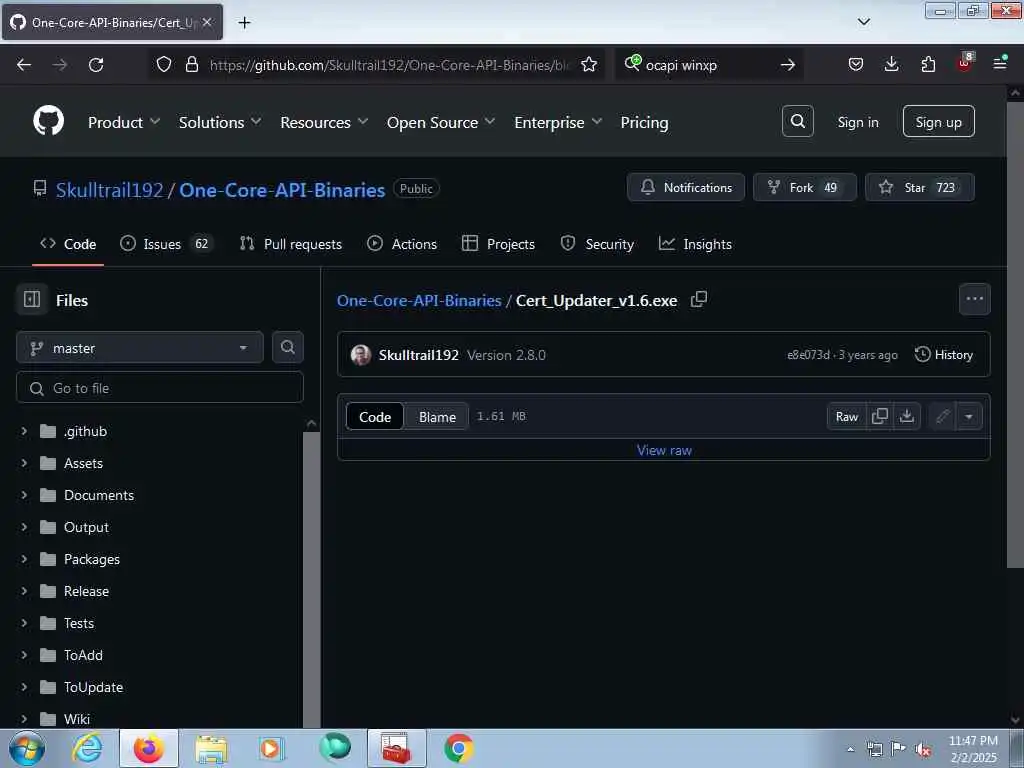Open the Release folder in tree
This screenshot has width=1024, height=768.
click(x=86, y=591)
